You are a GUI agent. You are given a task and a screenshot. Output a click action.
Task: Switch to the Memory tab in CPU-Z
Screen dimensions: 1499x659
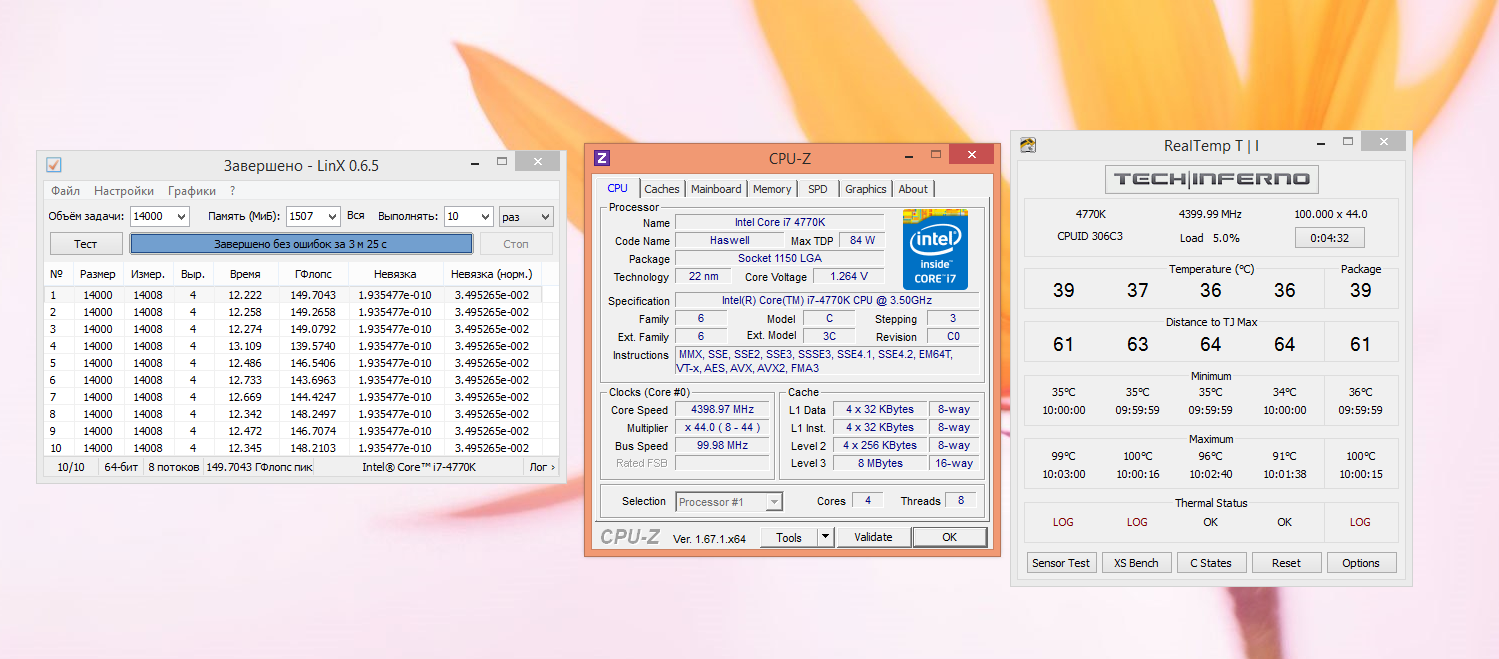[x=772, y=189]
